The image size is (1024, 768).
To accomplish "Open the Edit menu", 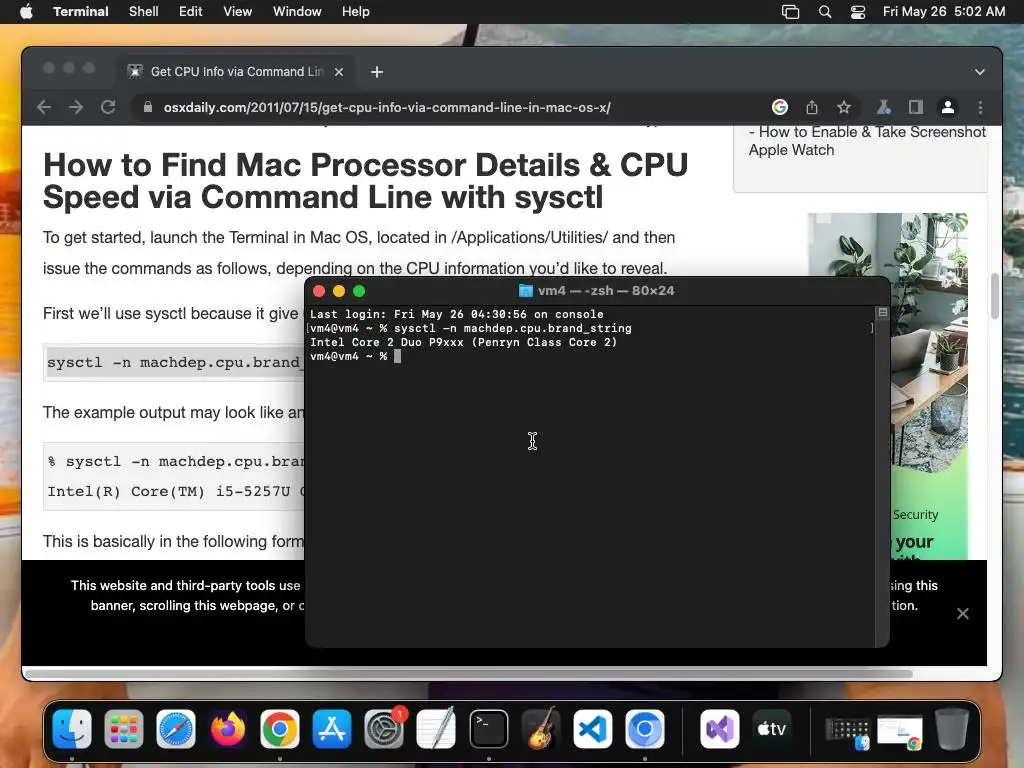I will [190, 12].
